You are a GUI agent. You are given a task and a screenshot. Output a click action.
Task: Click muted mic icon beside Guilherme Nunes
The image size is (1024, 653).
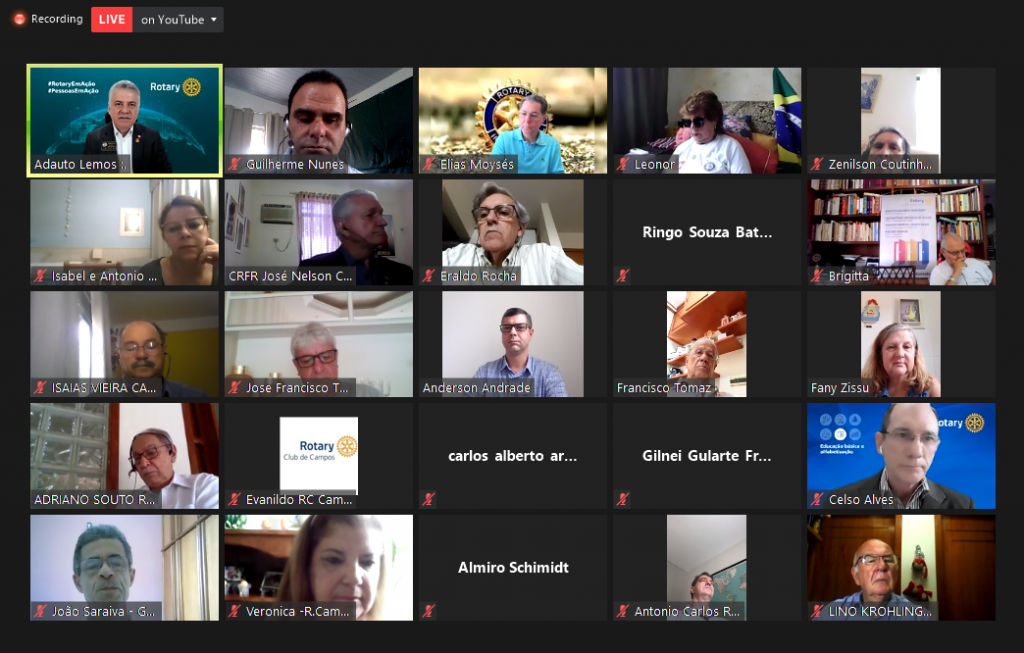click(x=235, y=164)
